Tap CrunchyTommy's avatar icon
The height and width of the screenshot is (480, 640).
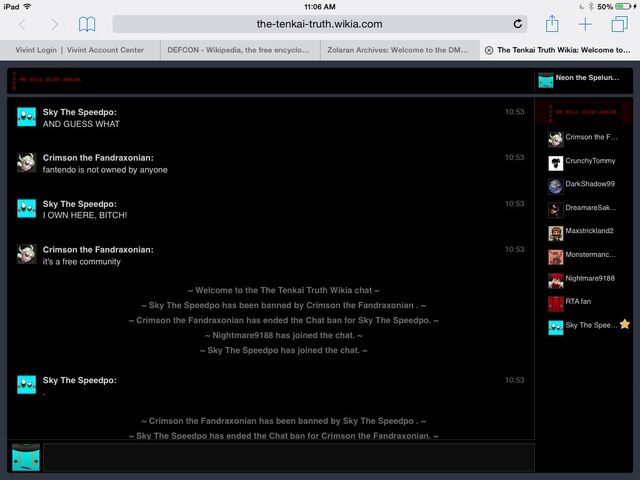556,163
